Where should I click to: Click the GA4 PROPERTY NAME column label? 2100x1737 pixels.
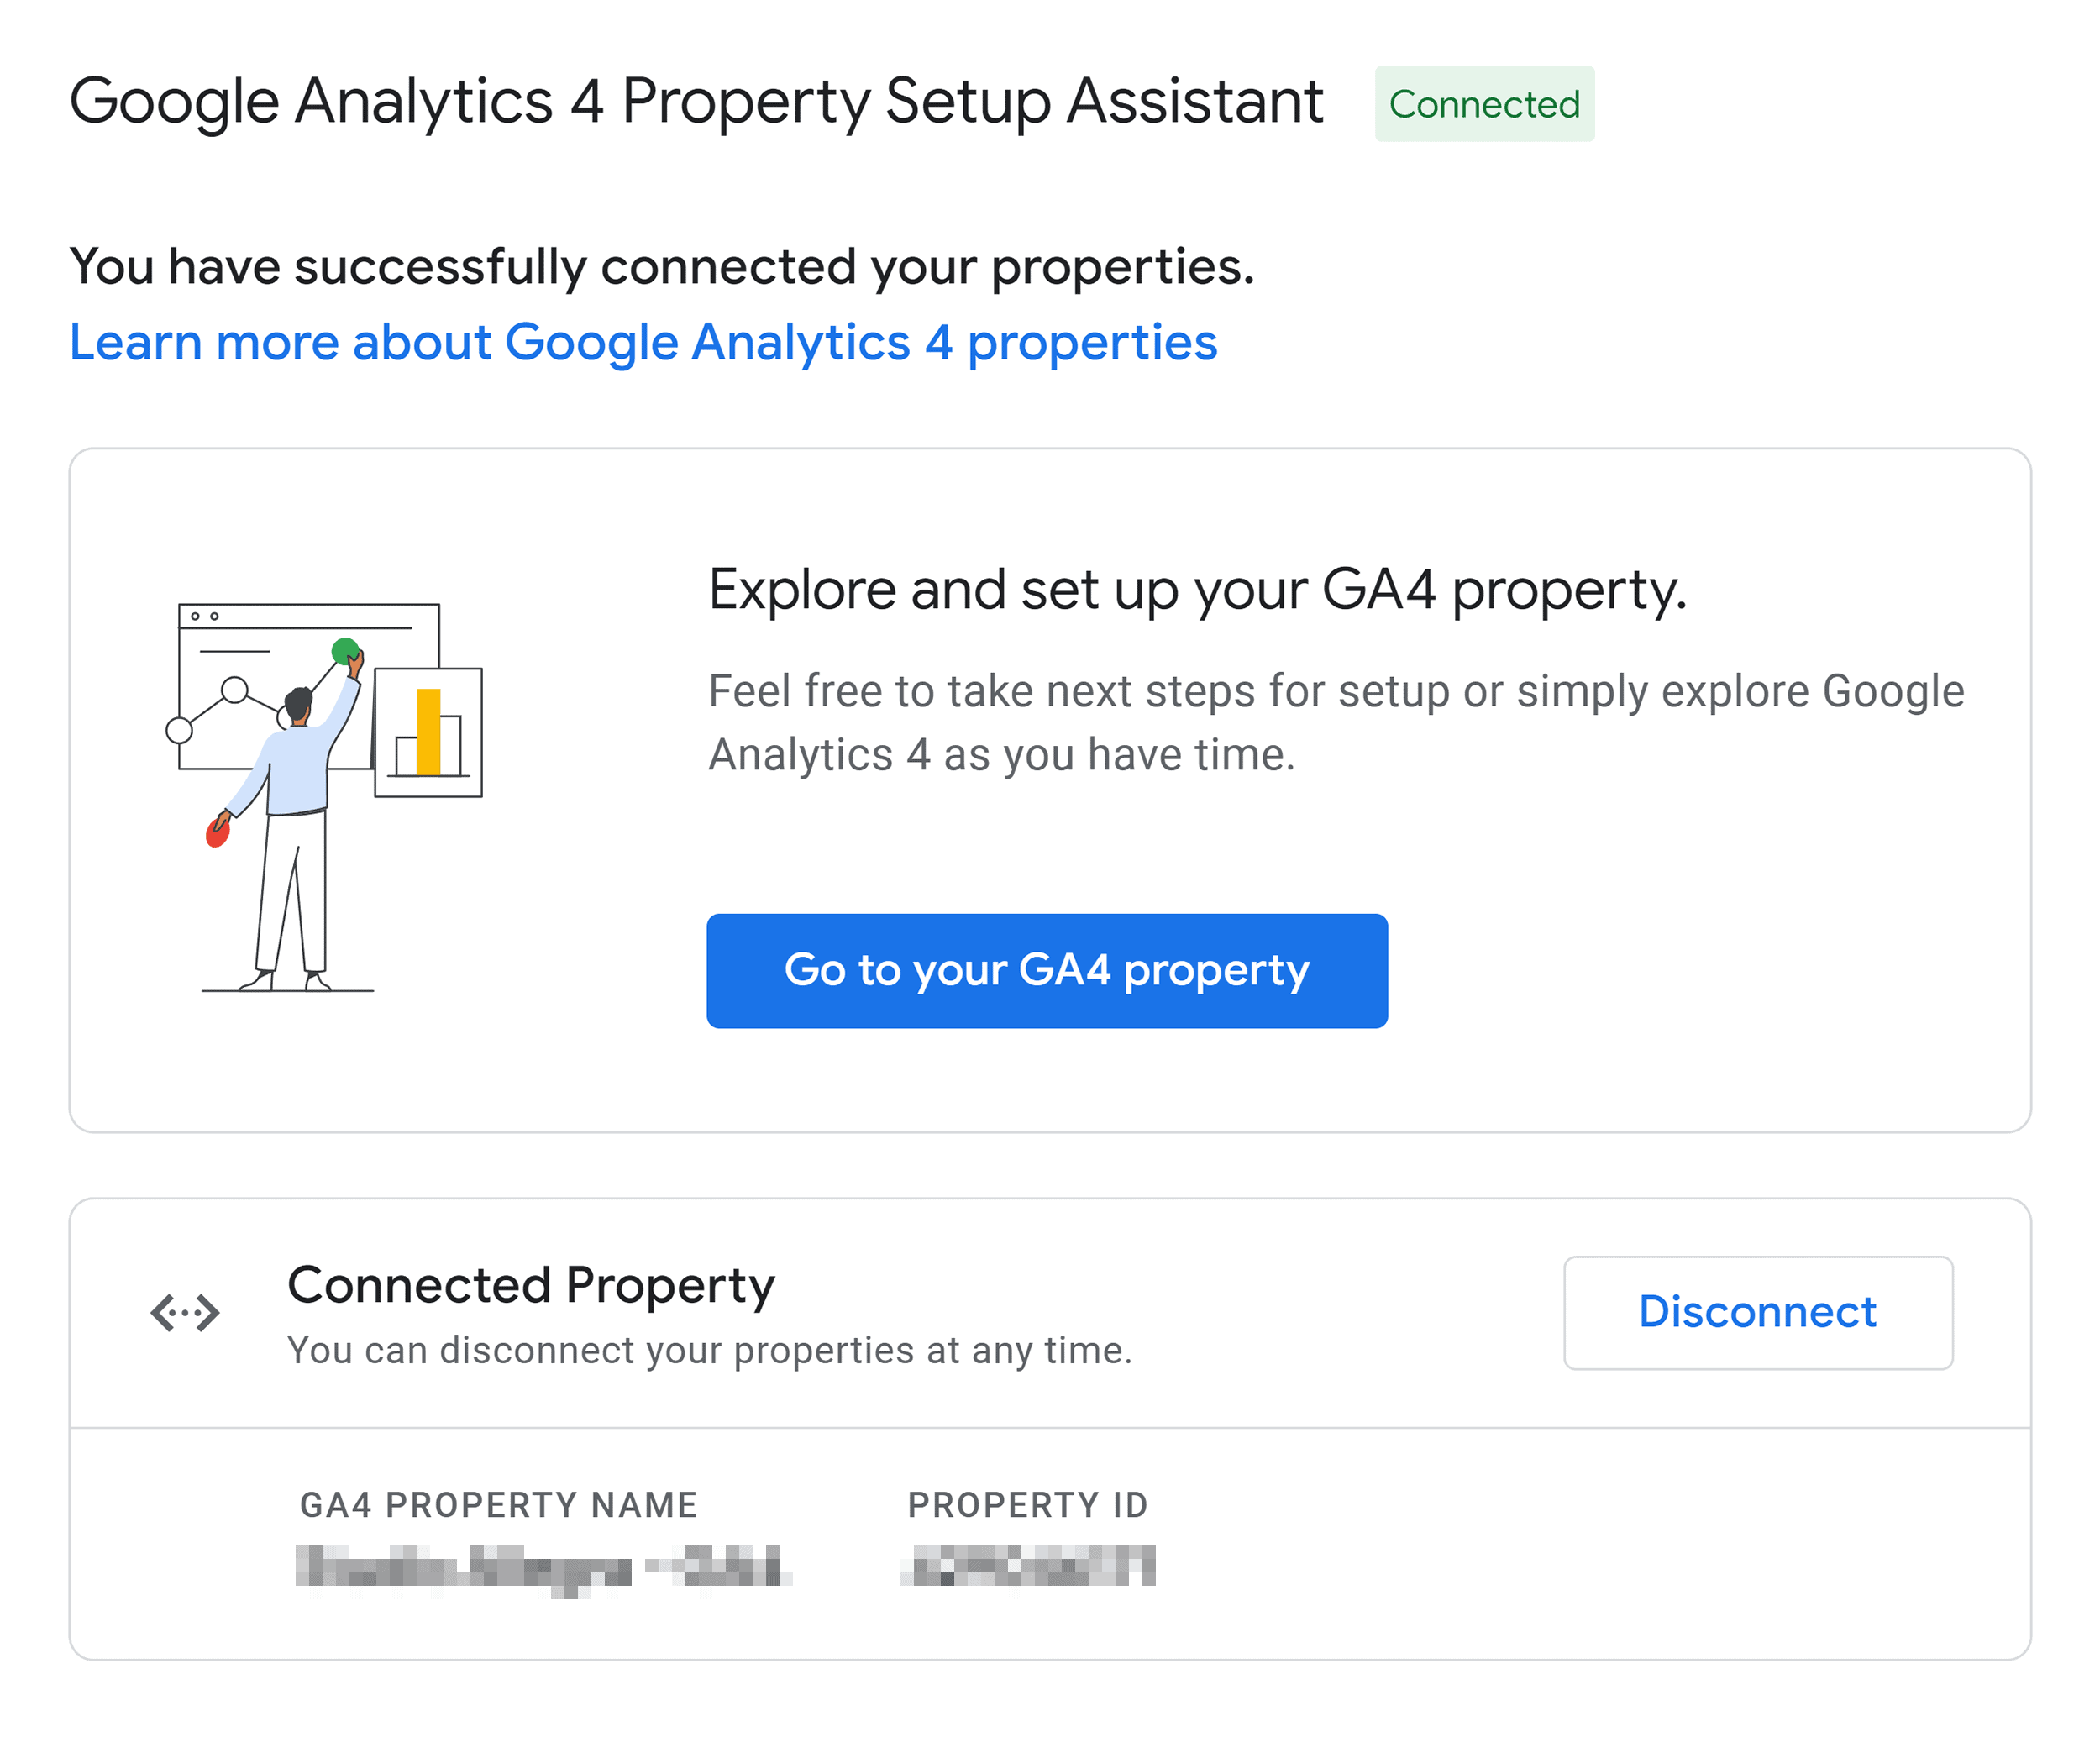point(498,1504)
